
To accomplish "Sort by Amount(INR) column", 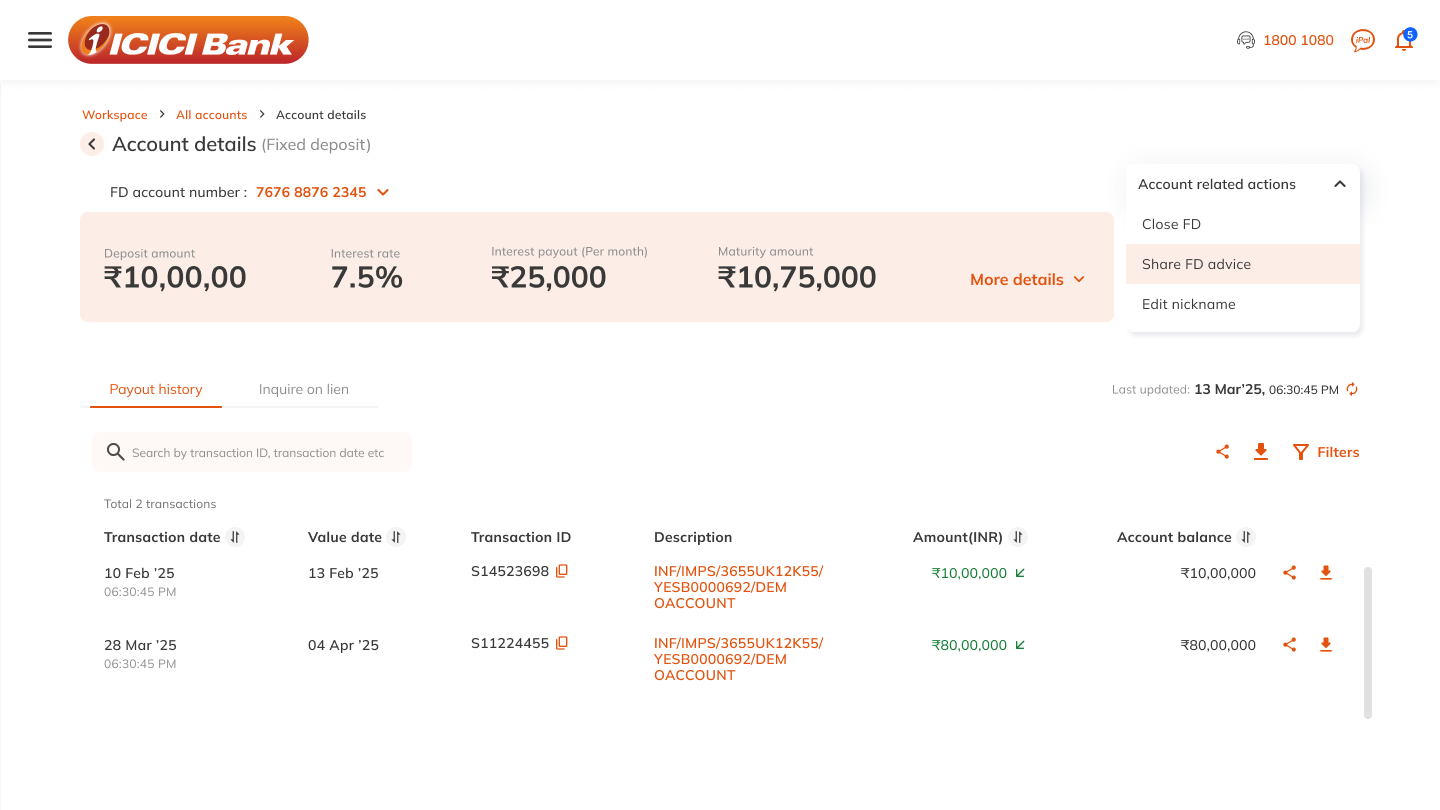I will (x=1018, y=537).
